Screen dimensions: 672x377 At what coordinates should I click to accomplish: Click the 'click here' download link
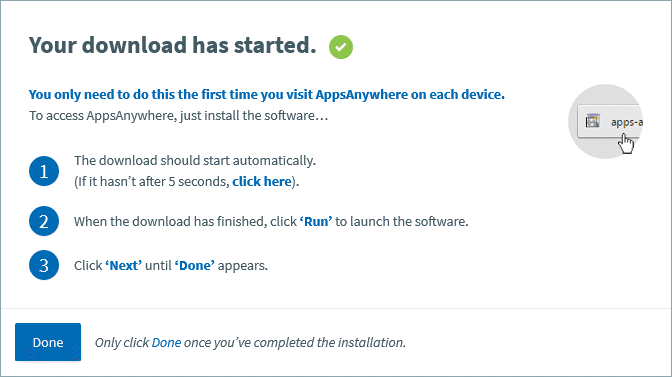tap(262, 181)
